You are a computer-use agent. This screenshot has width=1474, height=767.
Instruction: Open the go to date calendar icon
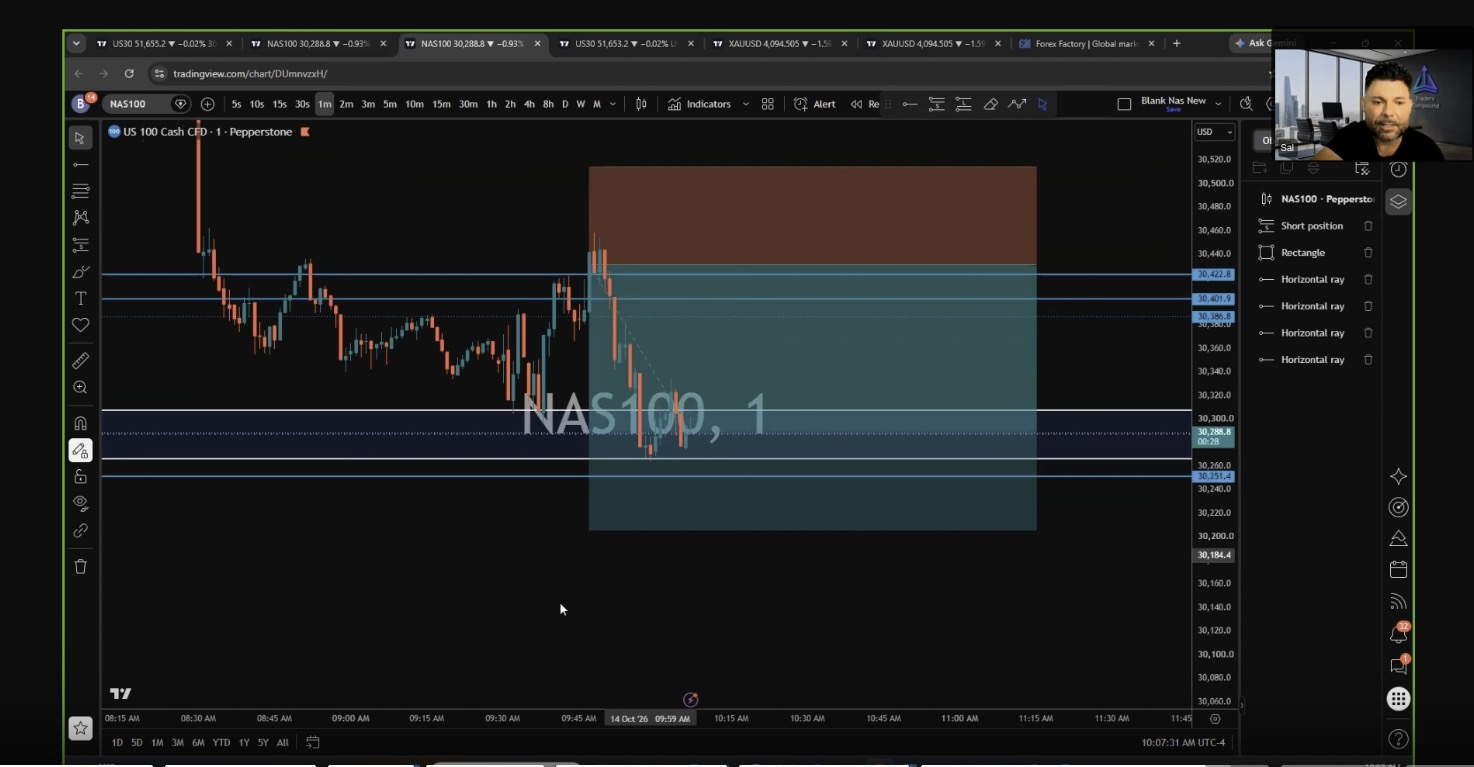coord(312,742)
